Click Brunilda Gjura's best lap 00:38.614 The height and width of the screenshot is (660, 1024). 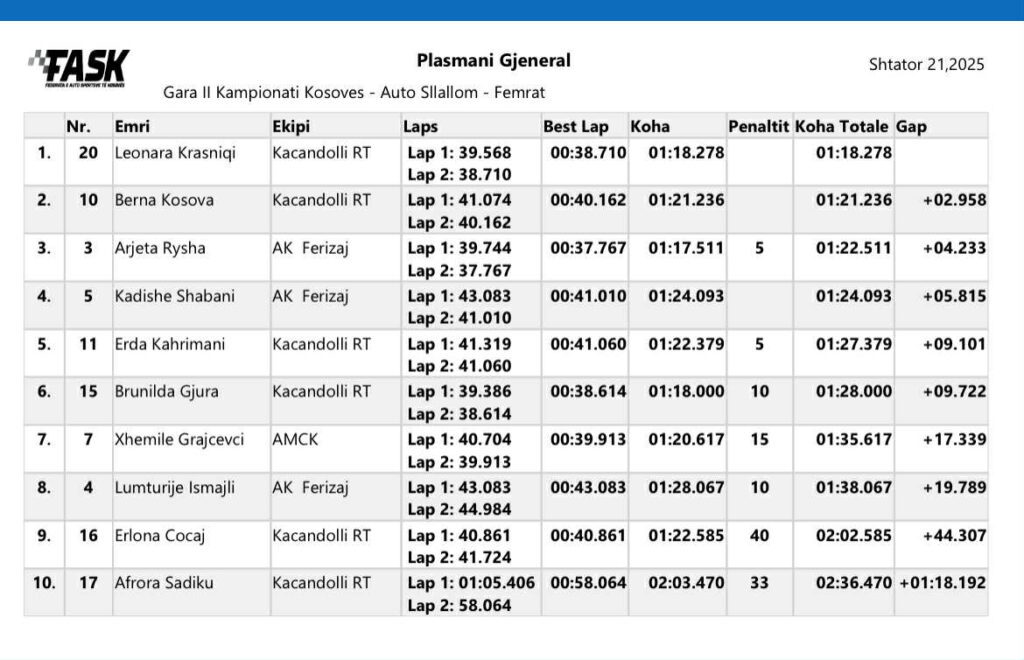pos(588,392)
